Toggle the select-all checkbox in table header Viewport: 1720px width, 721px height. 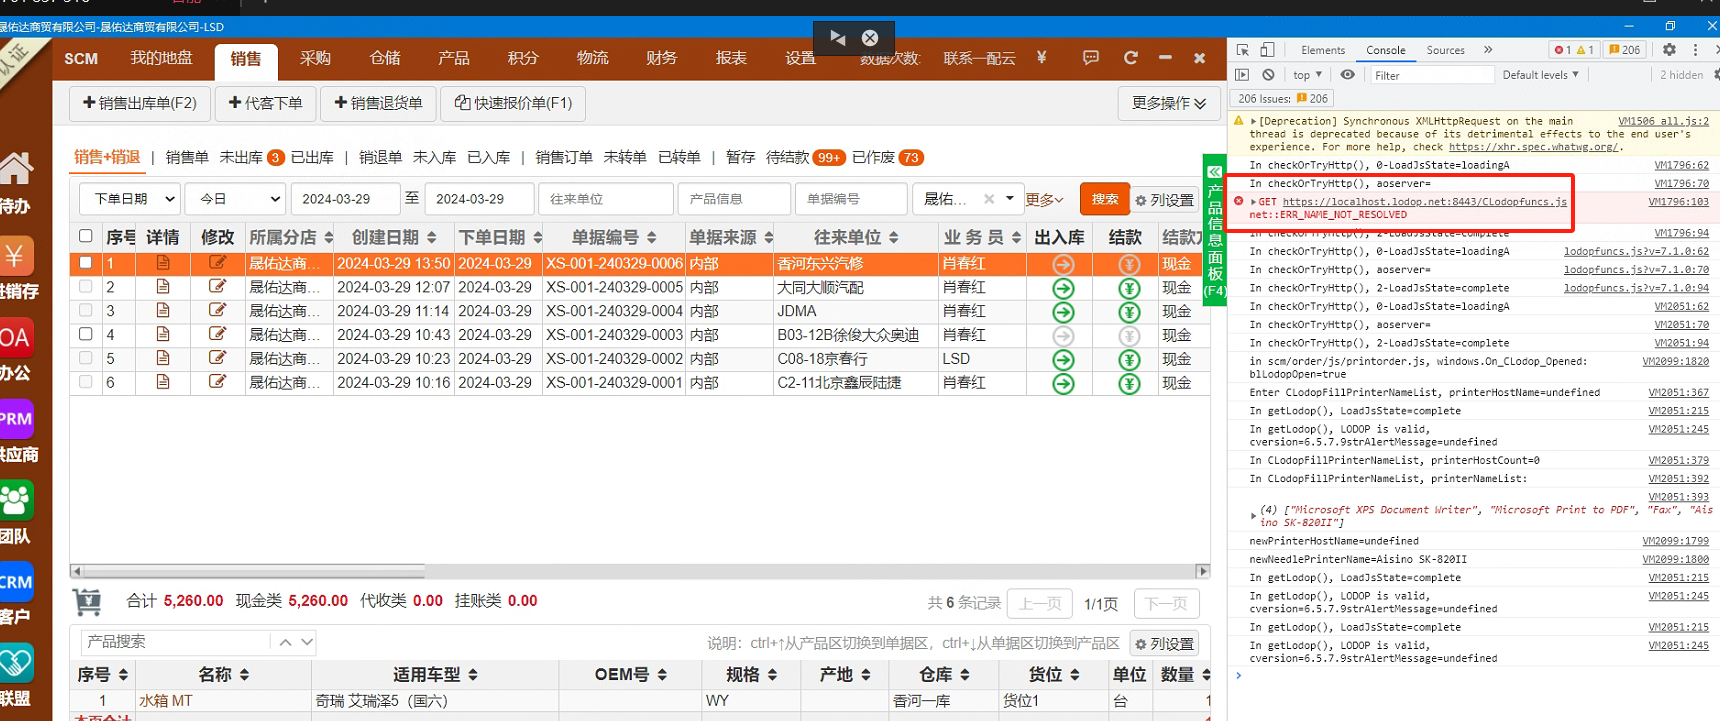[86, 236]
